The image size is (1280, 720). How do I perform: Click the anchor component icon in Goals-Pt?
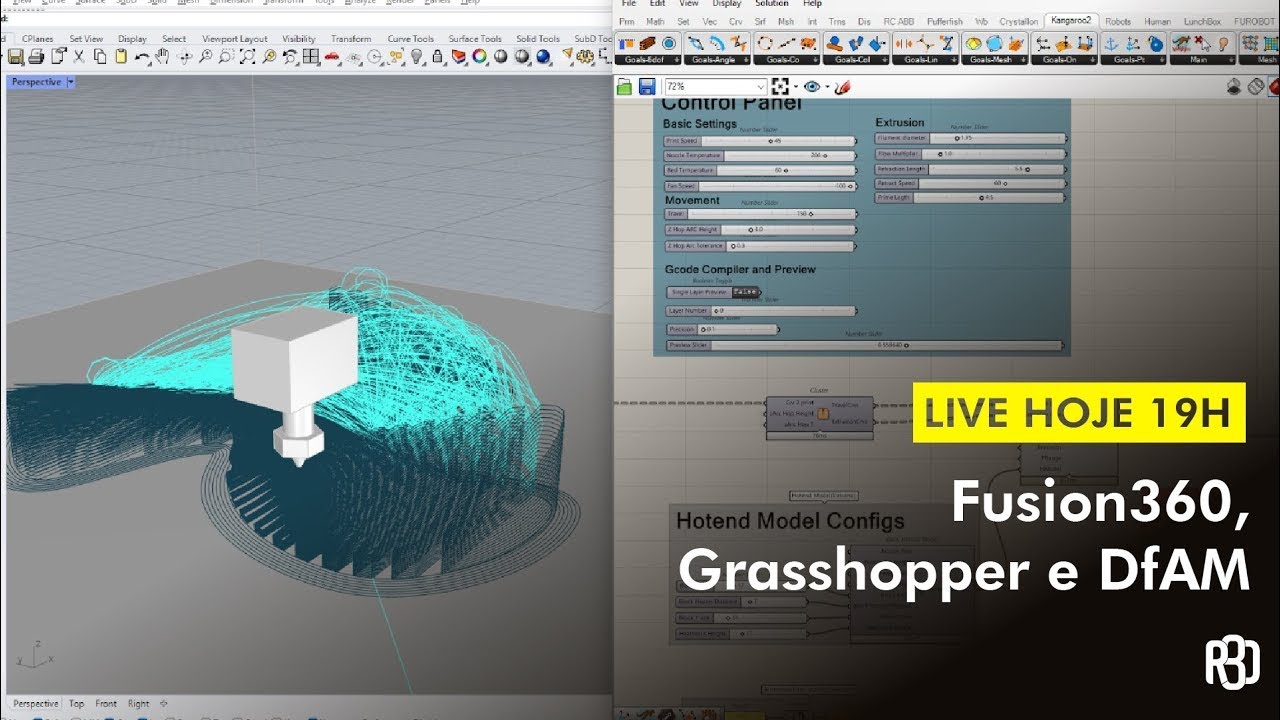[1112, 43]
